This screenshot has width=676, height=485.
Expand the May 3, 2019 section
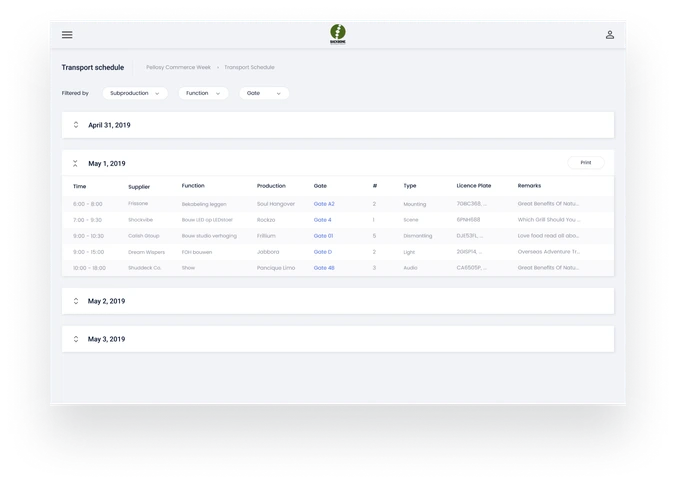tap(76, 339)
